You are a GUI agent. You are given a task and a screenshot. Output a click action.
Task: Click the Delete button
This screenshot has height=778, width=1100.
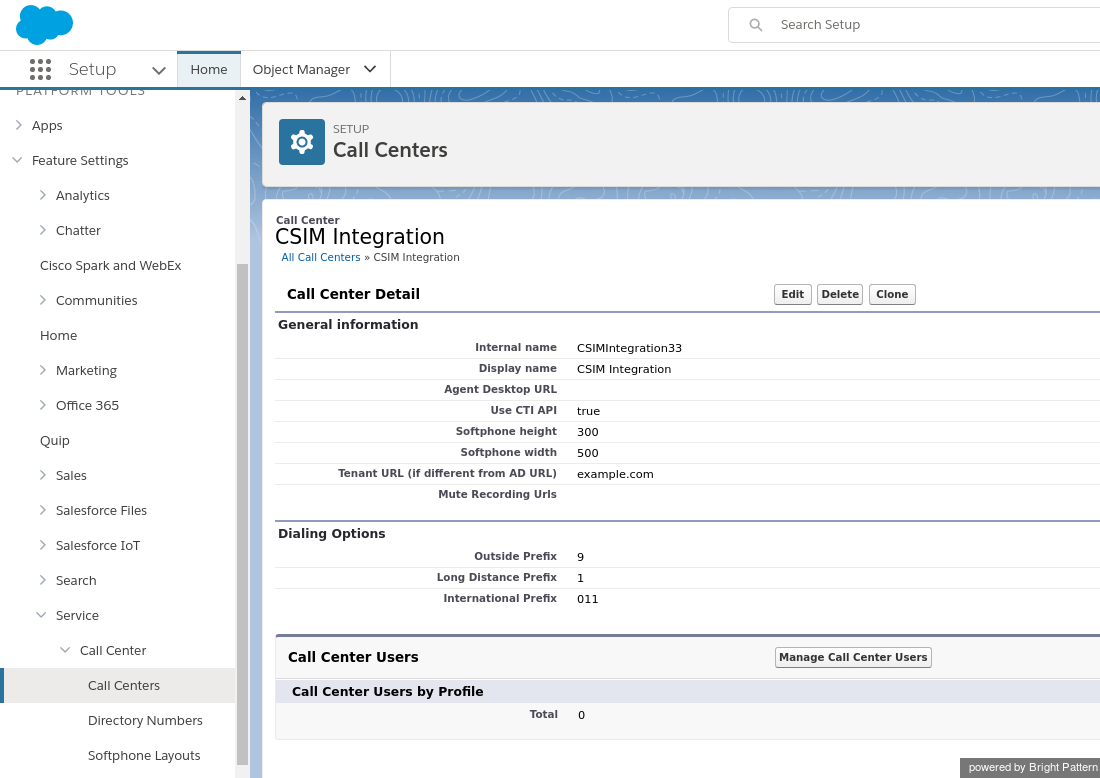[840, 295]
